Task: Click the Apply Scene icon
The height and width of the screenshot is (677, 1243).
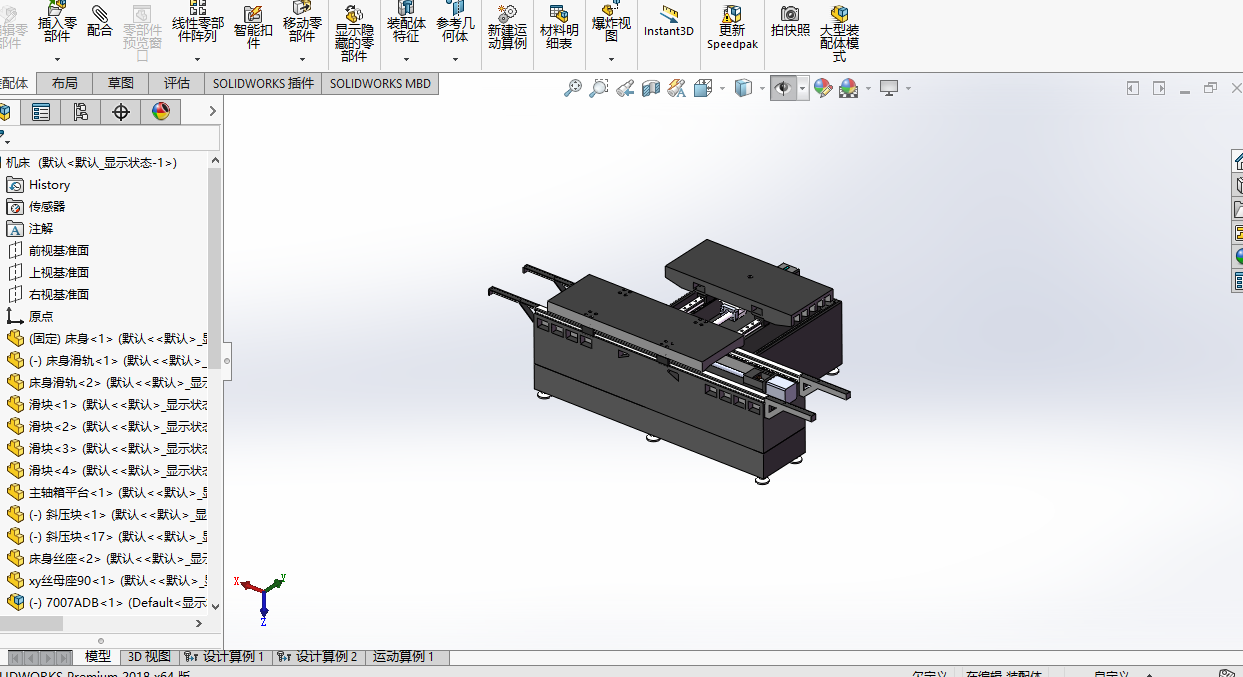Action: [849, 88]
